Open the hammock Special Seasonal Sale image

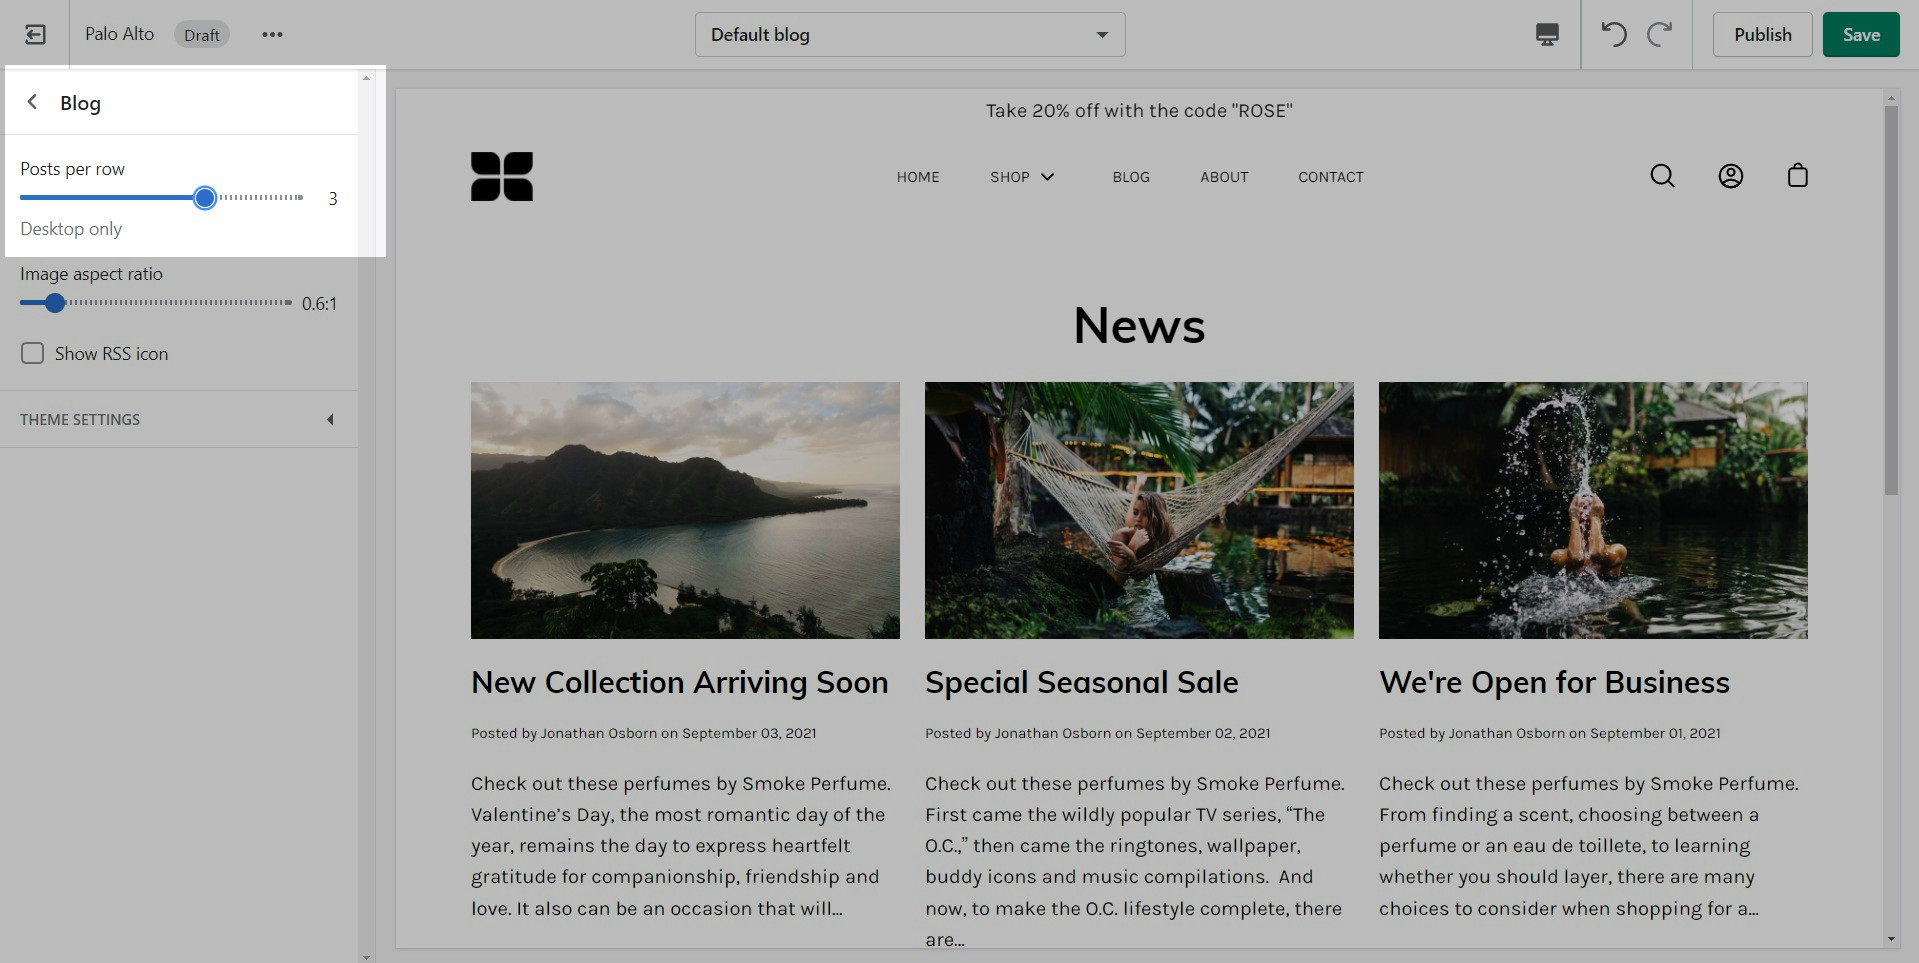(1138, 510)
